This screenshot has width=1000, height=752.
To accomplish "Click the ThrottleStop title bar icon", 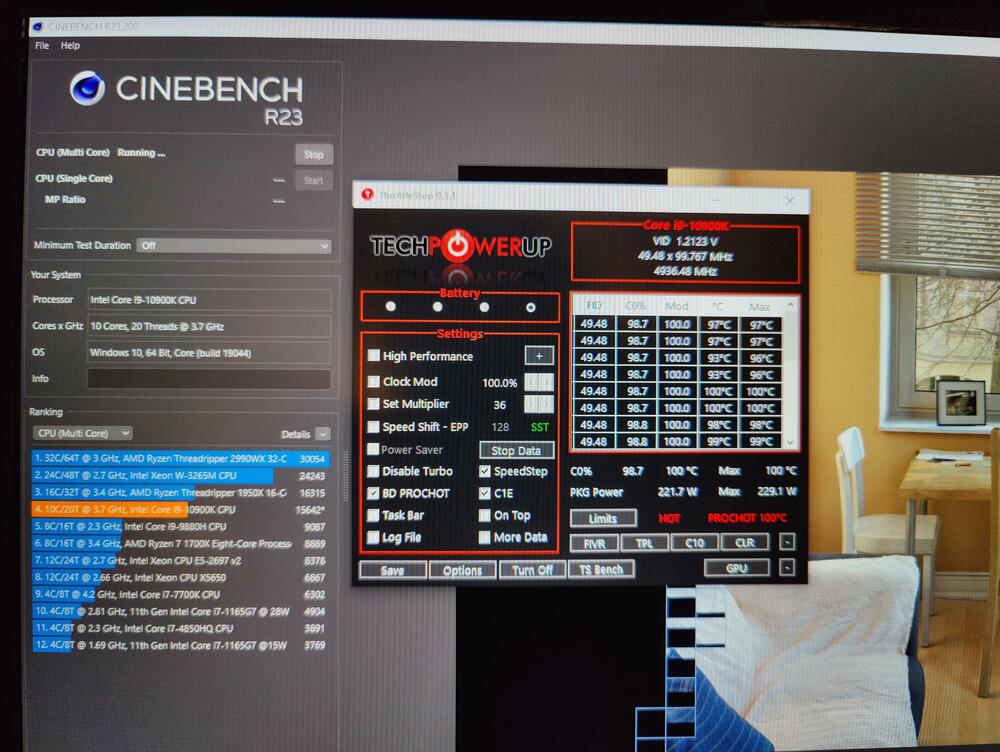I will 367,195.
